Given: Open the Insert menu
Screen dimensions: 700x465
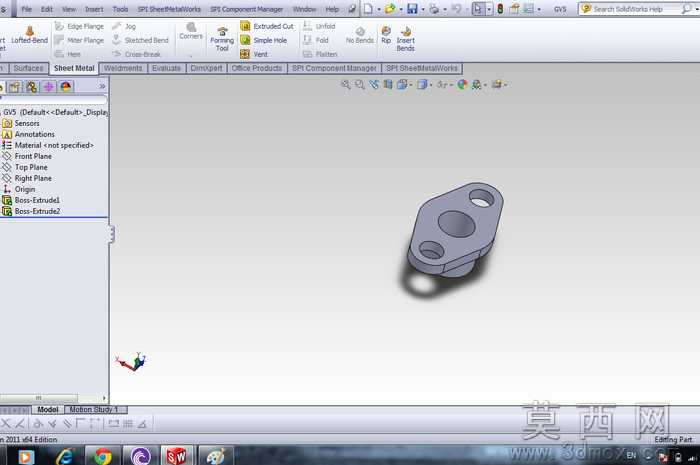Looking at the screenshot, I should [94, 9].
